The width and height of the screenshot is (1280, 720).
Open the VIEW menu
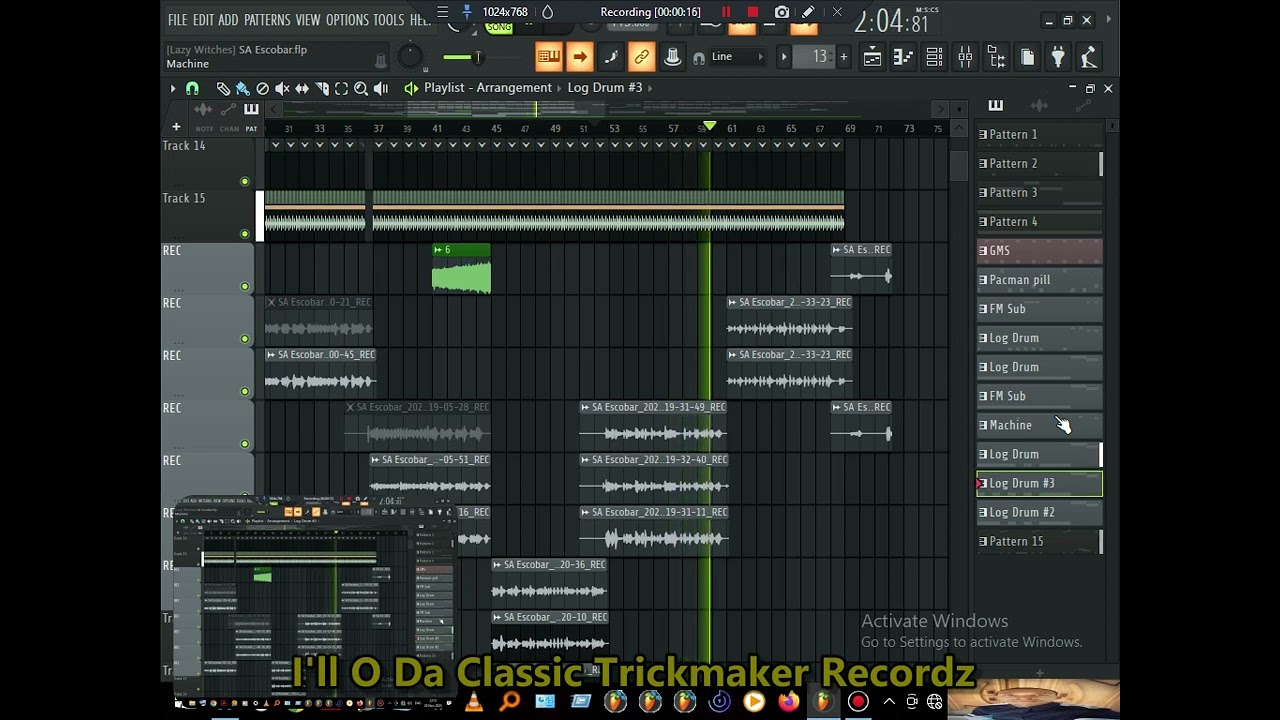[308, 20]
